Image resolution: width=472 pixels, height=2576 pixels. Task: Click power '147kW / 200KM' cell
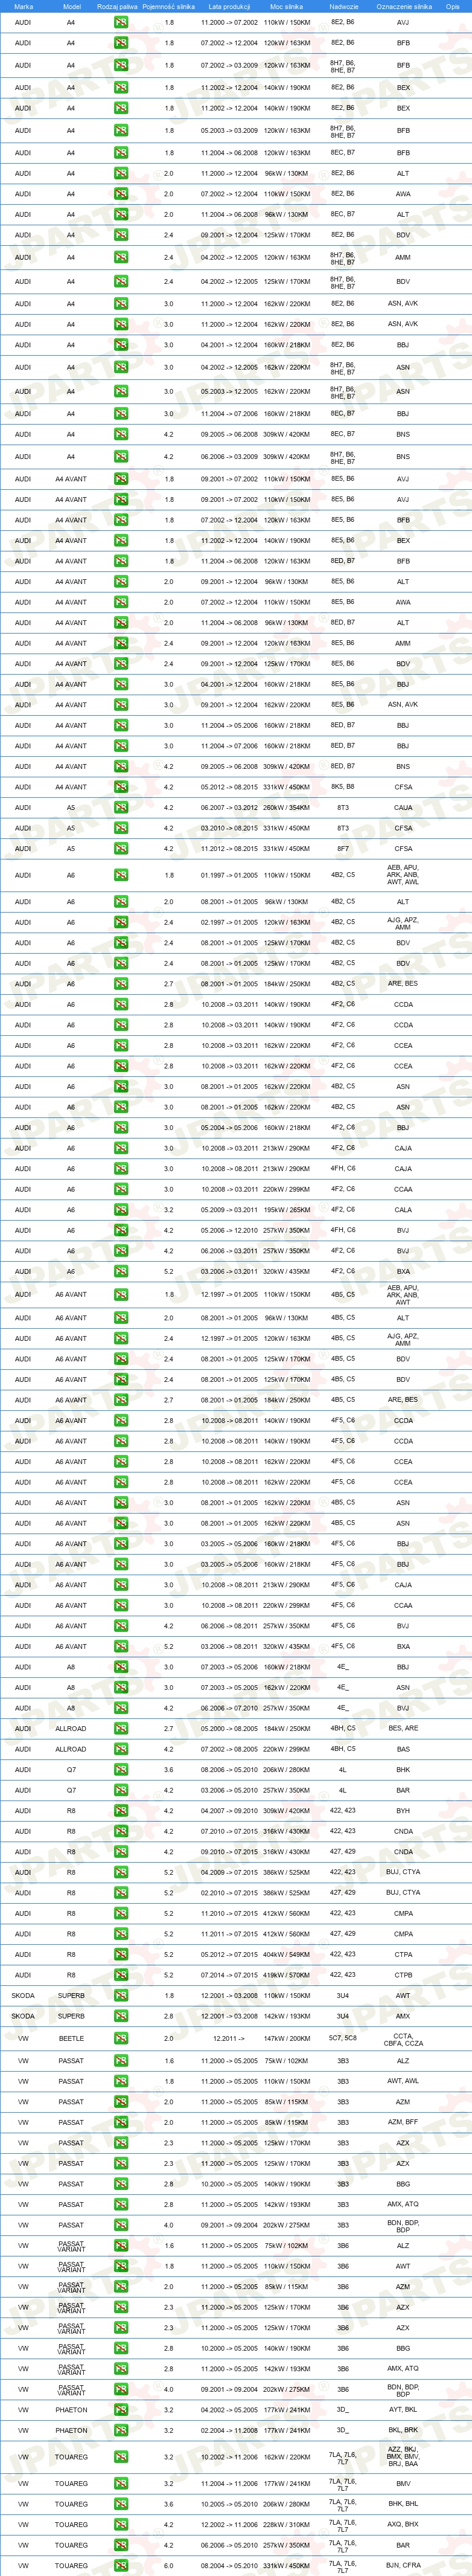click(287, 2038)
